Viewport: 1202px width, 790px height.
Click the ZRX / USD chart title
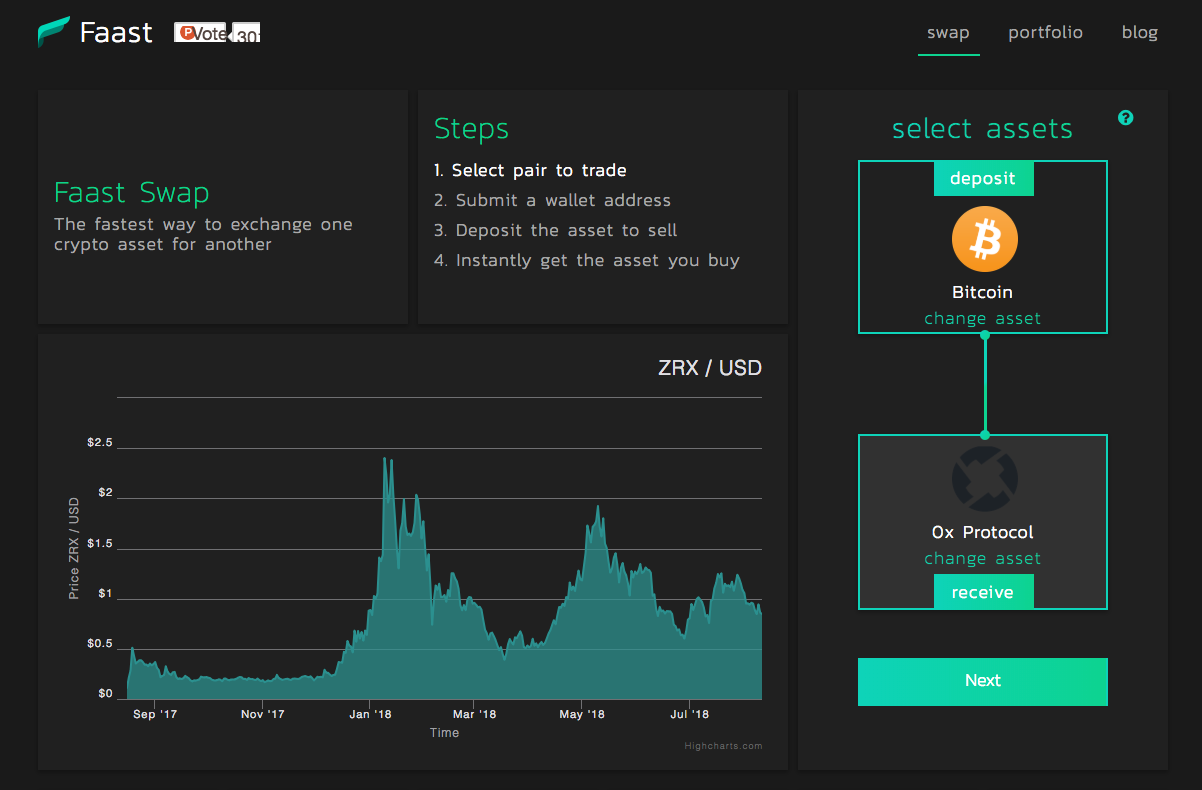tap(710, 368)
